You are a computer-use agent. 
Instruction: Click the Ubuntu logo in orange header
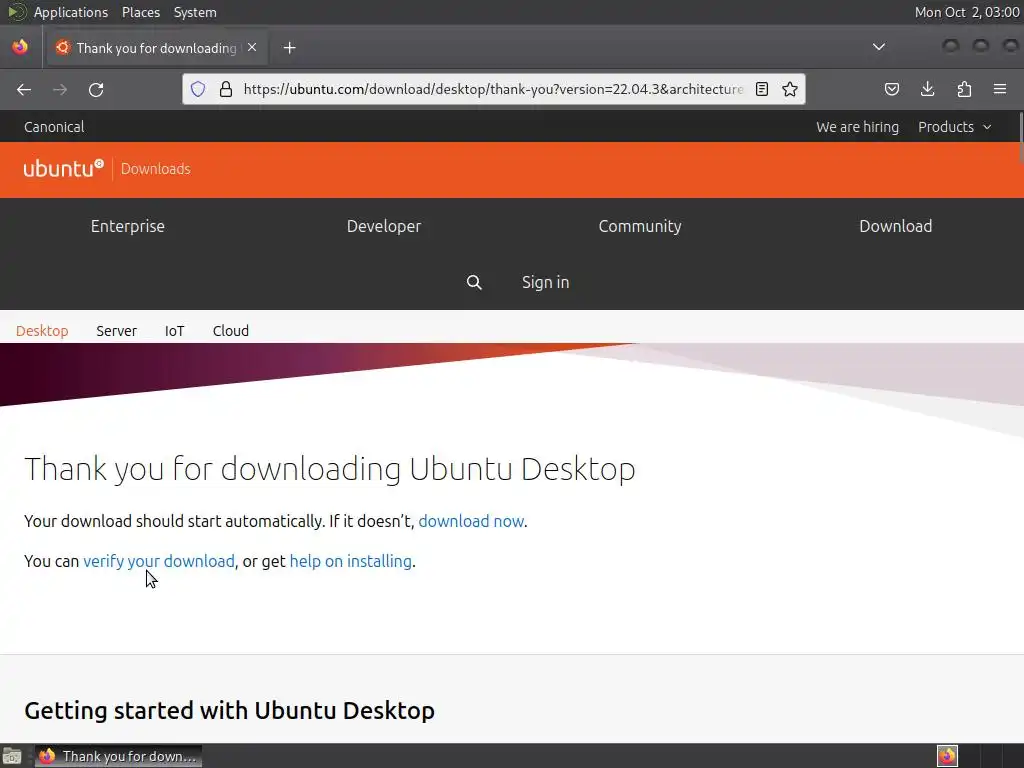tap(63, 168)
